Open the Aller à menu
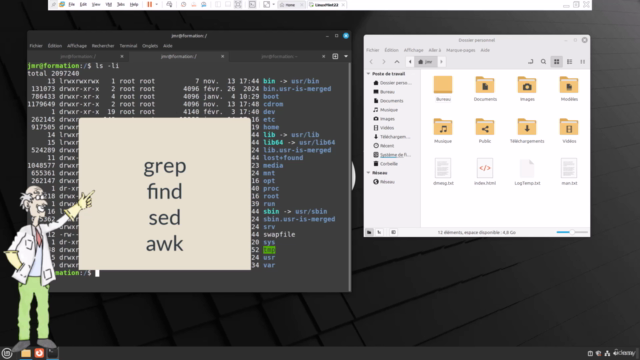Screen dimensions: 640x360 [435, 50]
